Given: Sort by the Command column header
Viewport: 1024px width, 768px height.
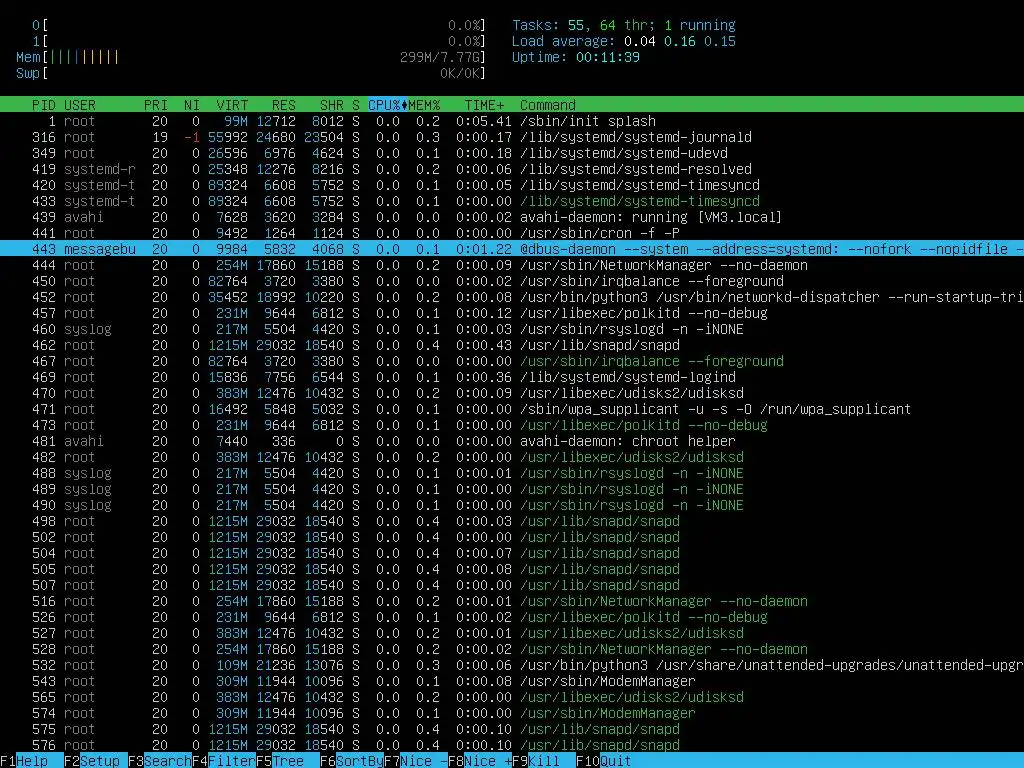Looking at the screenshot, I should point(548,105).
